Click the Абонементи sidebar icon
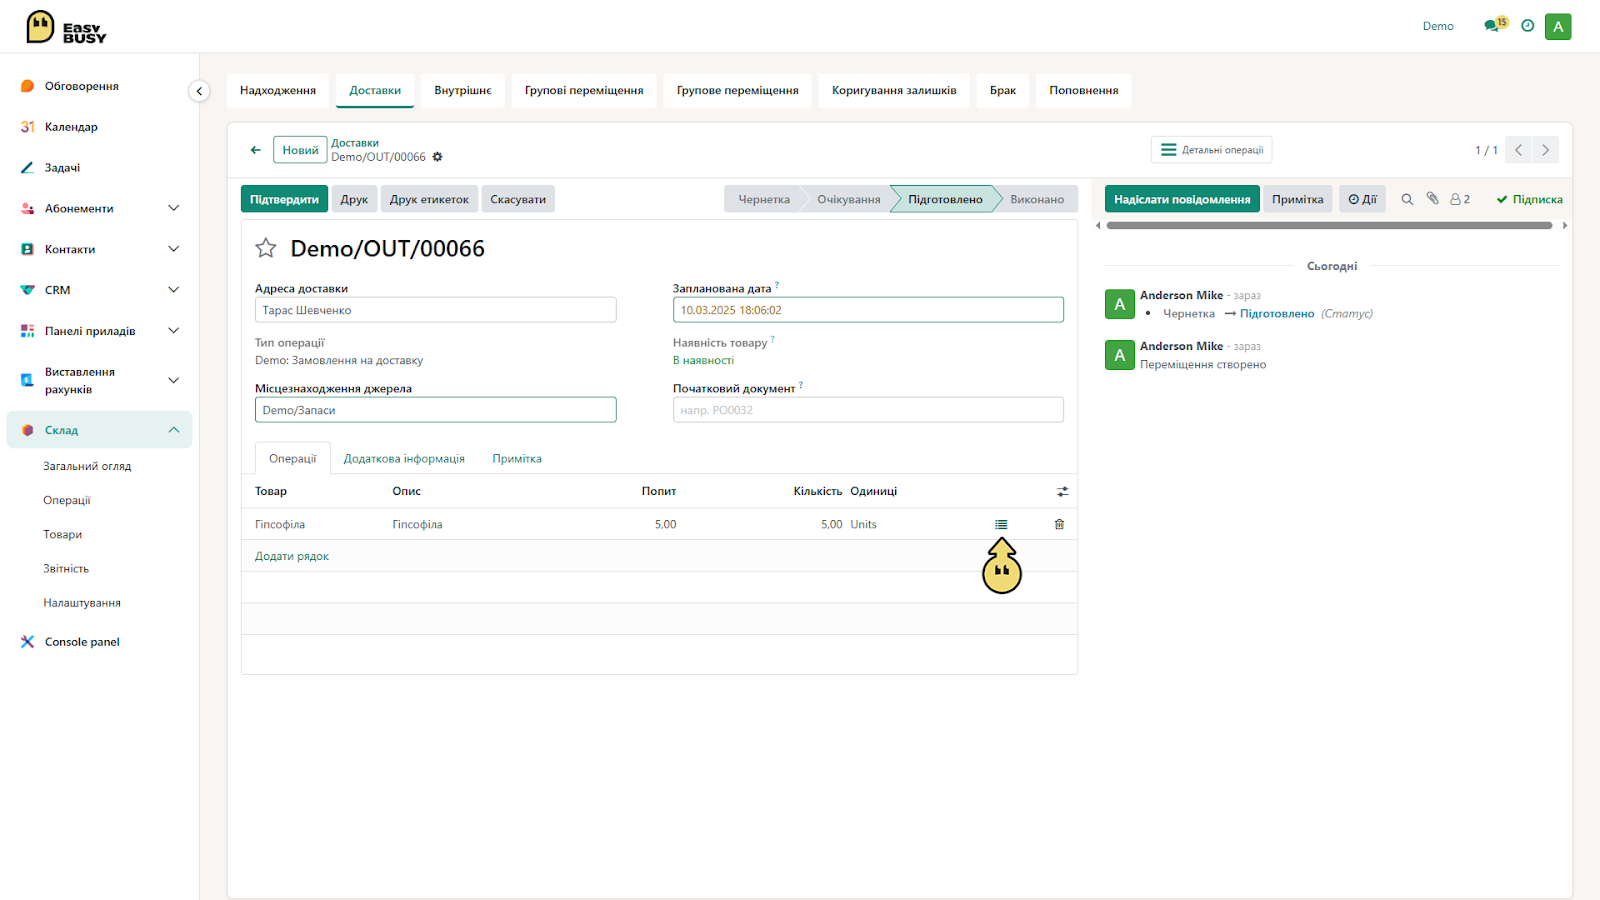Viewport: 1600px width, 900px height. click(x=27, y=208)
